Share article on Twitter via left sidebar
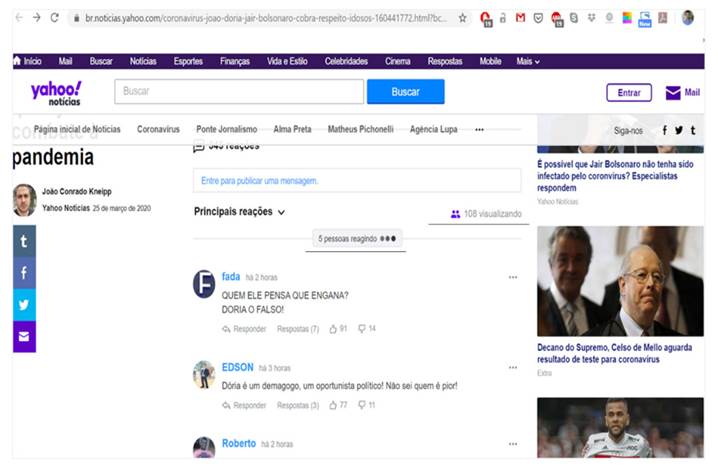 (x=23, y=305)
